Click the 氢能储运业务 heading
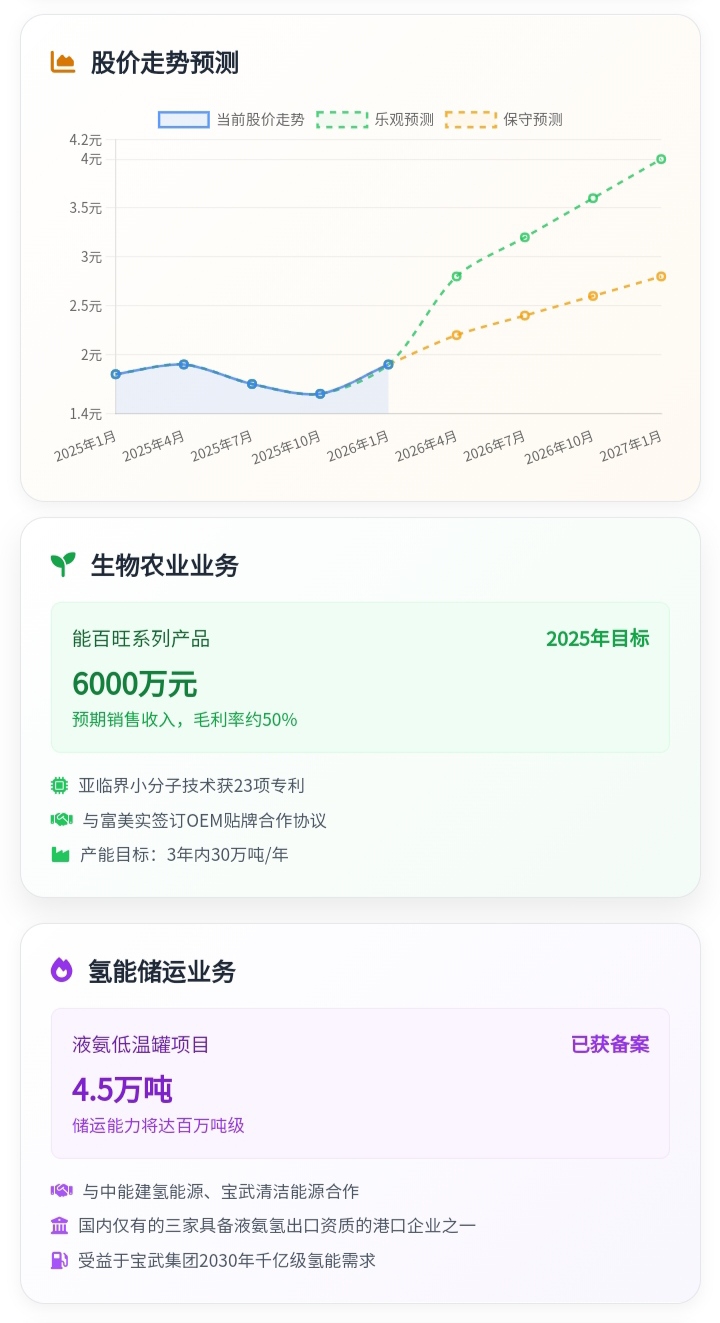This screenshot has width=720, height=1323. 162,971
